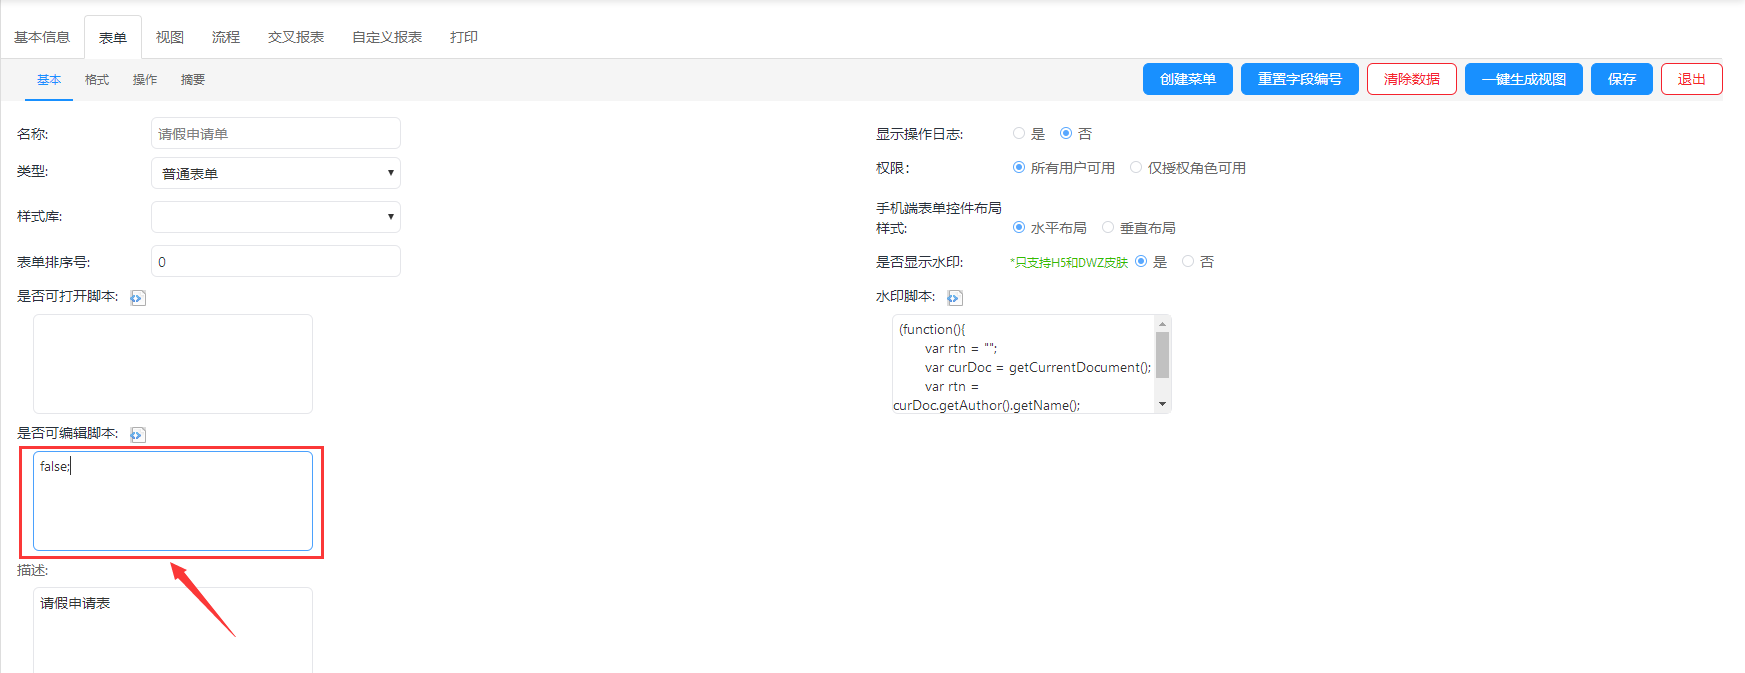Click the 水印脚本 scroll up arrow
This screenshot has height=673, width=1745.
[1162, 324]
